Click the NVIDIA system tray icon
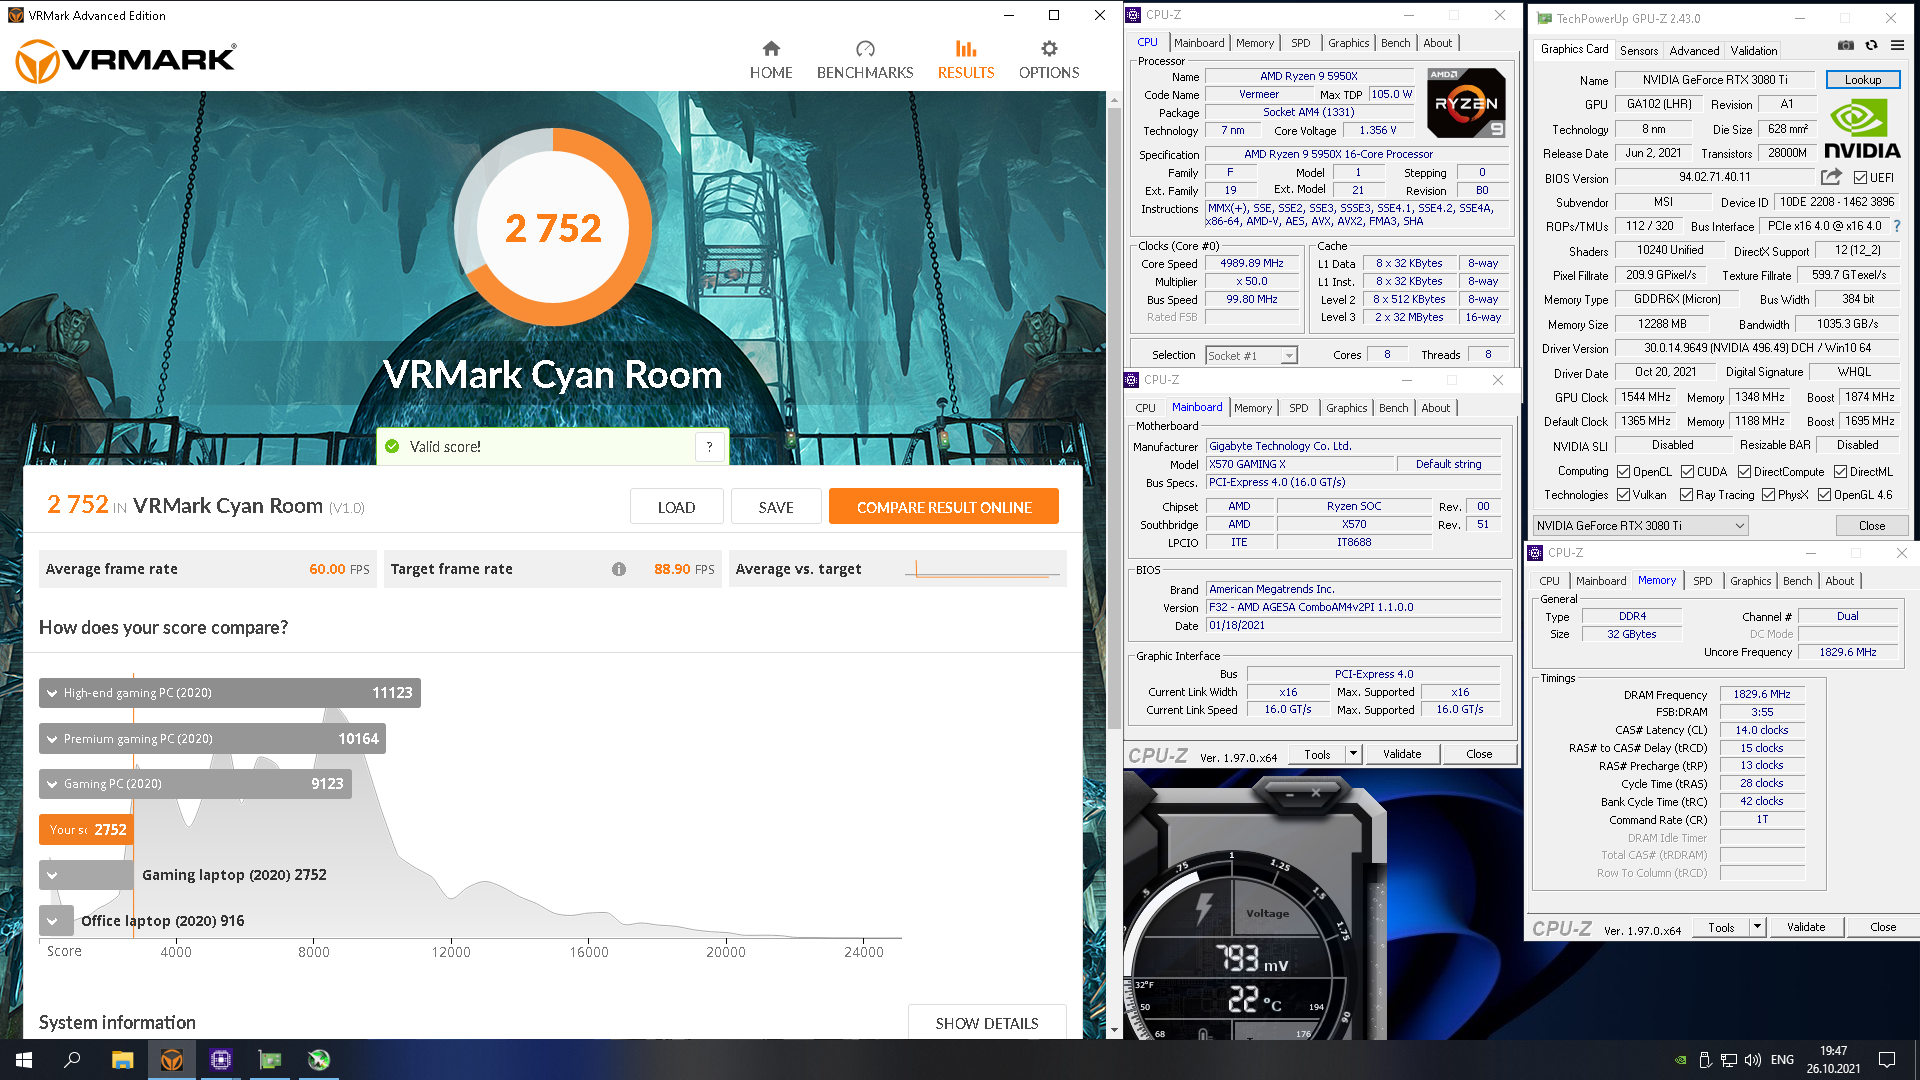This screenshot has height=1080, width=1920. pos(1681,1060)
